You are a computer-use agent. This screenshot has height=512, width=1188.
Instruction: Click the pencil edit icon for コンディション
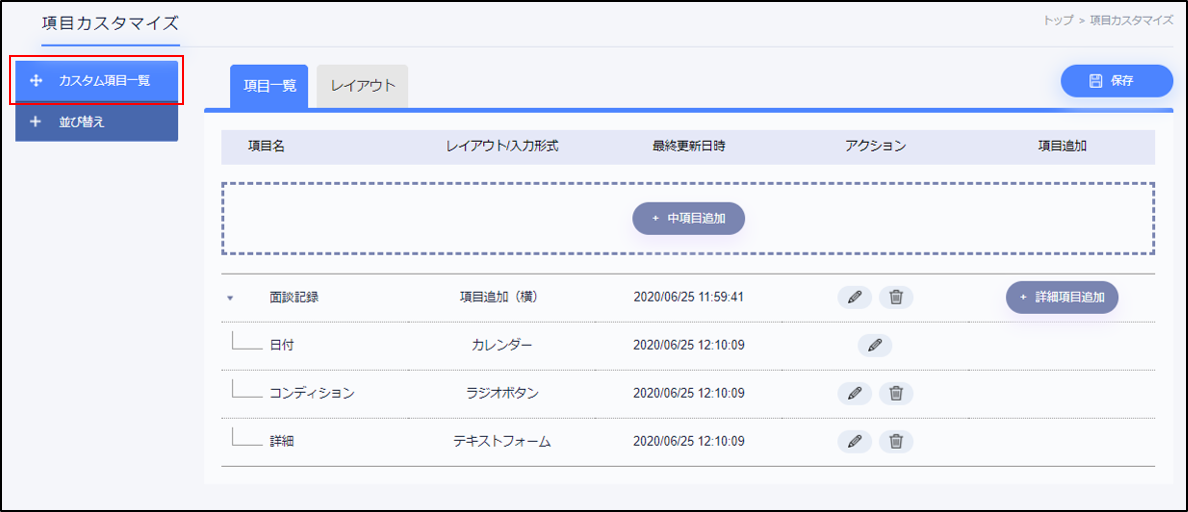[x=854, y=393]
